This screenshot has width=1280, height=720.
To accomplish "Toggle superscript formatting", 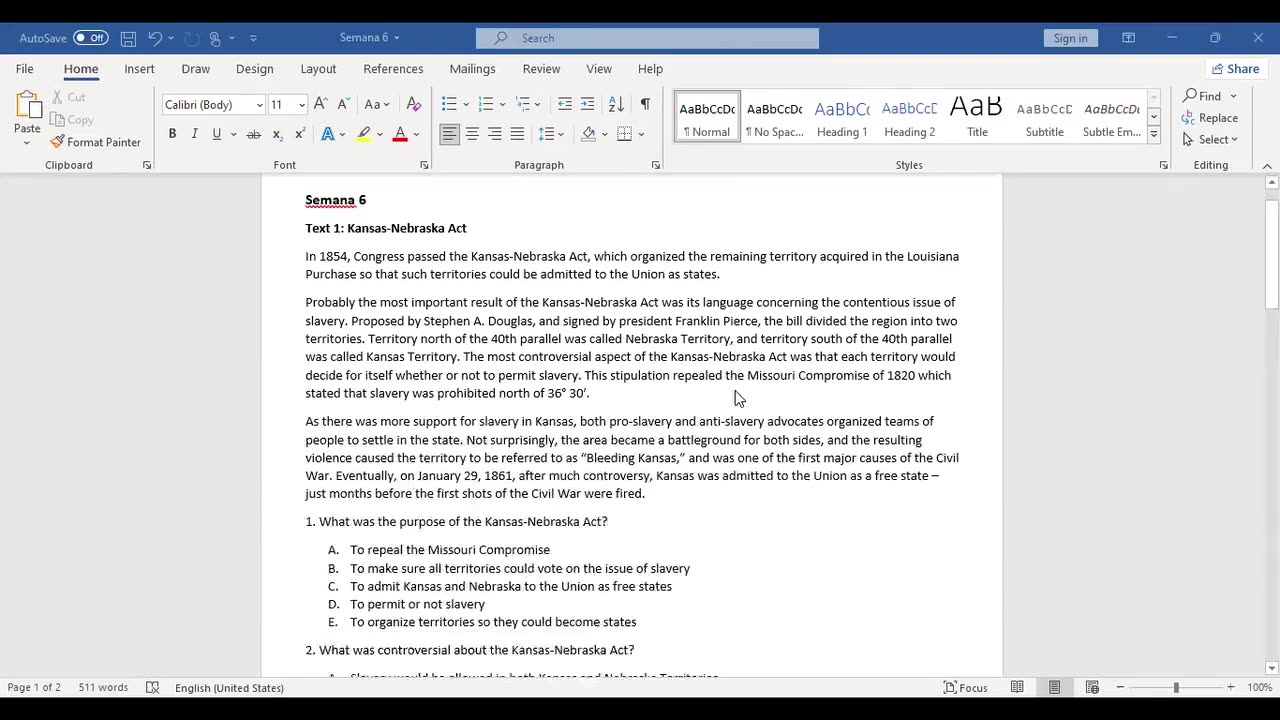I will [x=299, y=134].
